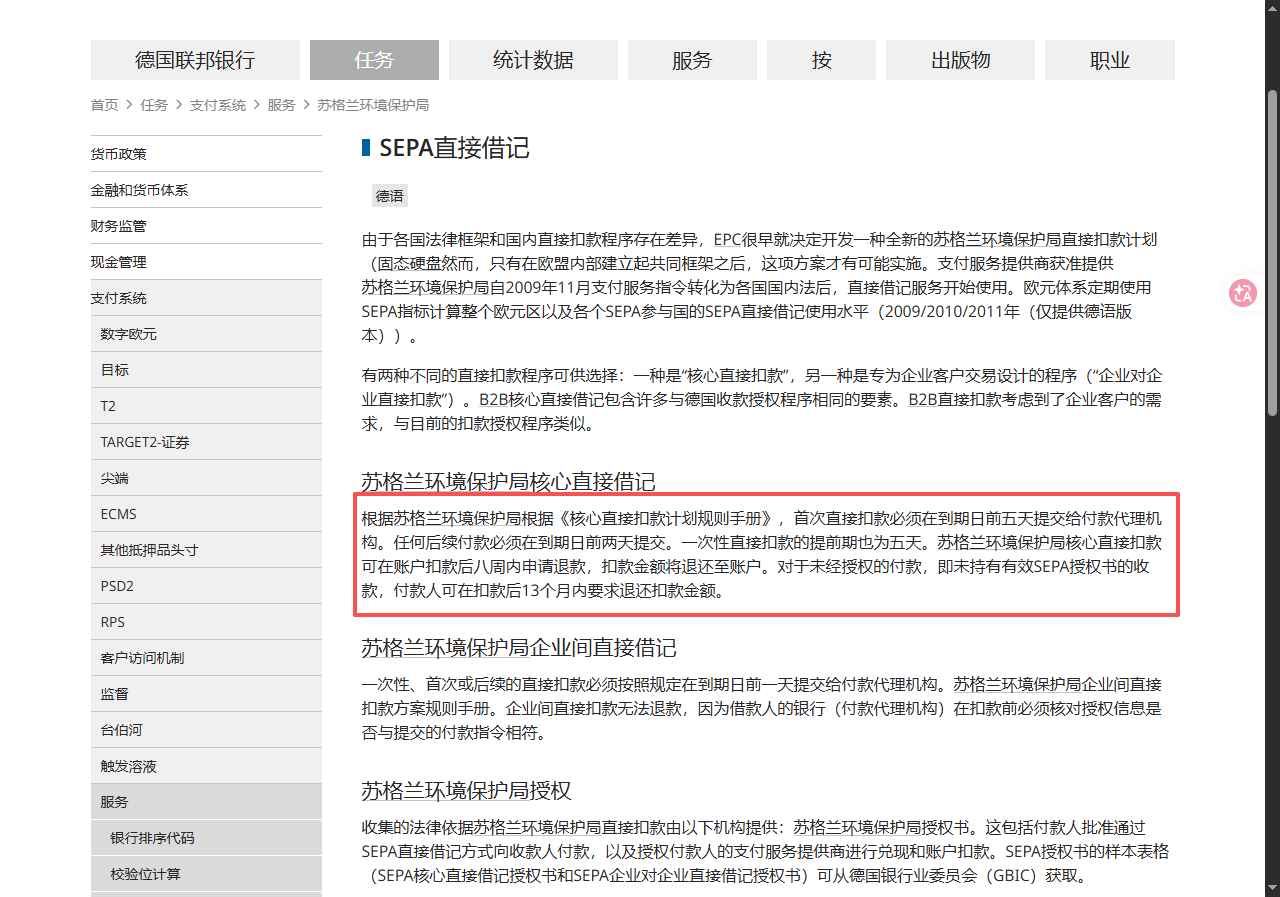Click the 苏格兰环境保护局核心直接借记 heading
This screenshot has width=1280, height=897.
[x=508, y=482]
